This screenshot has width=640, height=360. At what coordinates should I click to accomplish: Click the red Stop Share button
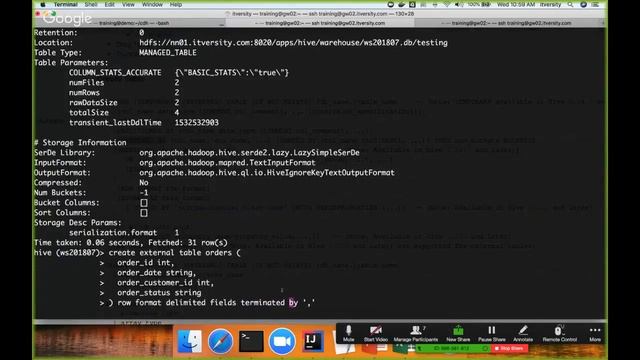(509, 349)
